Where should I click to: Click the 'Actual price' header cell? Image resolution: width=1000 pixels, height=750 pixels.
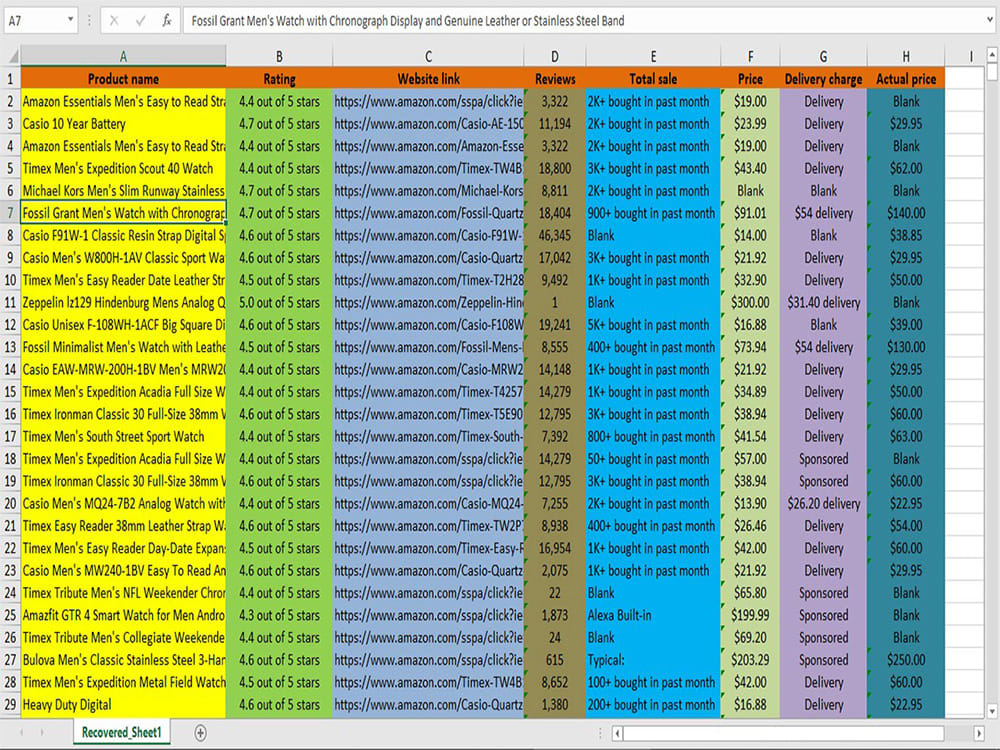906,79
